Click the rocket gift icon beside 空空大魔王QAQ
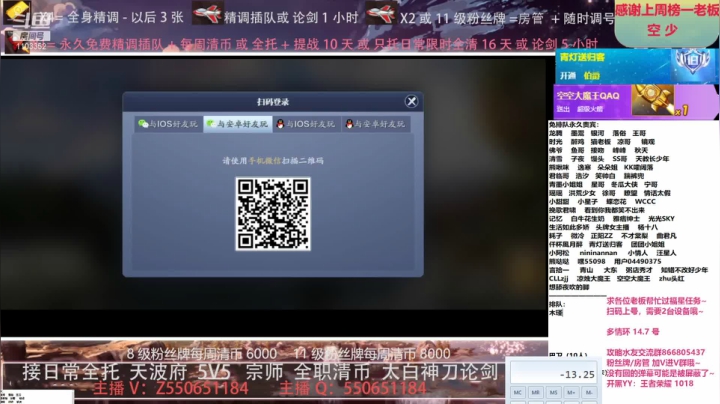 click(x=652, y=99)
